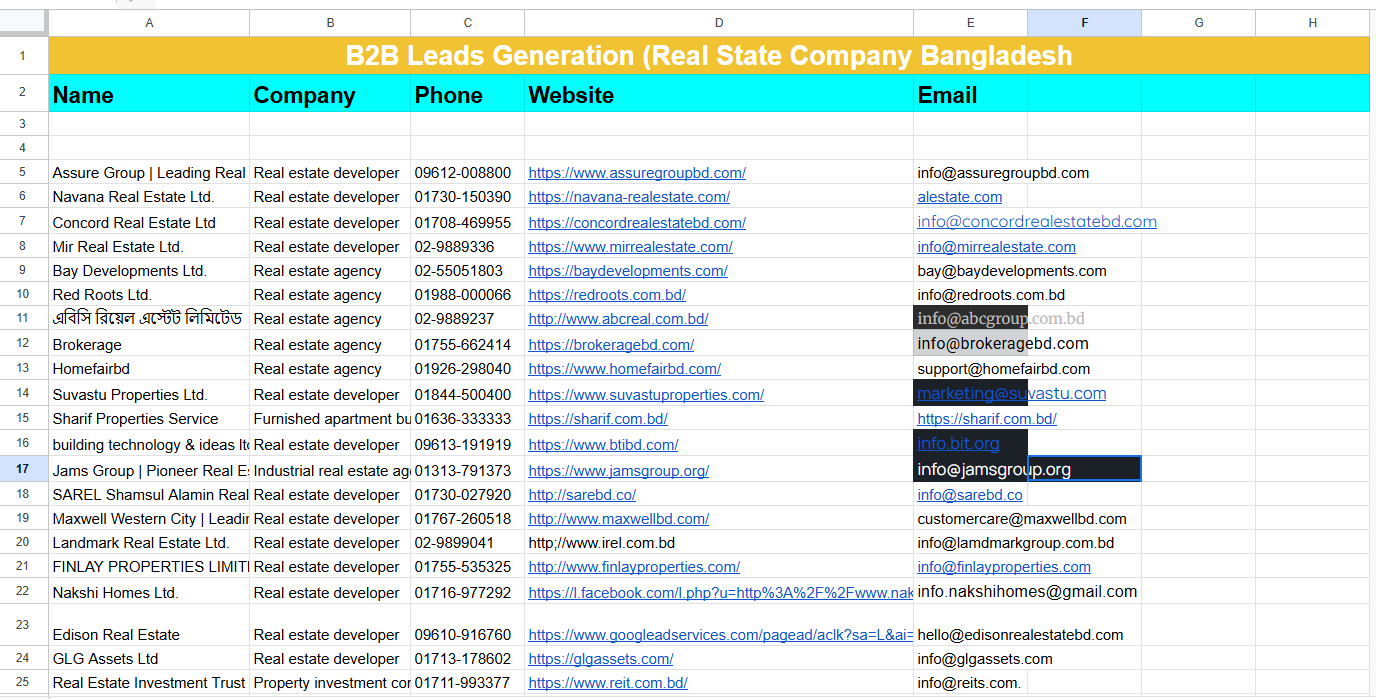
Task: Open the redroots.com.bd link
Action: coord(607,295)
